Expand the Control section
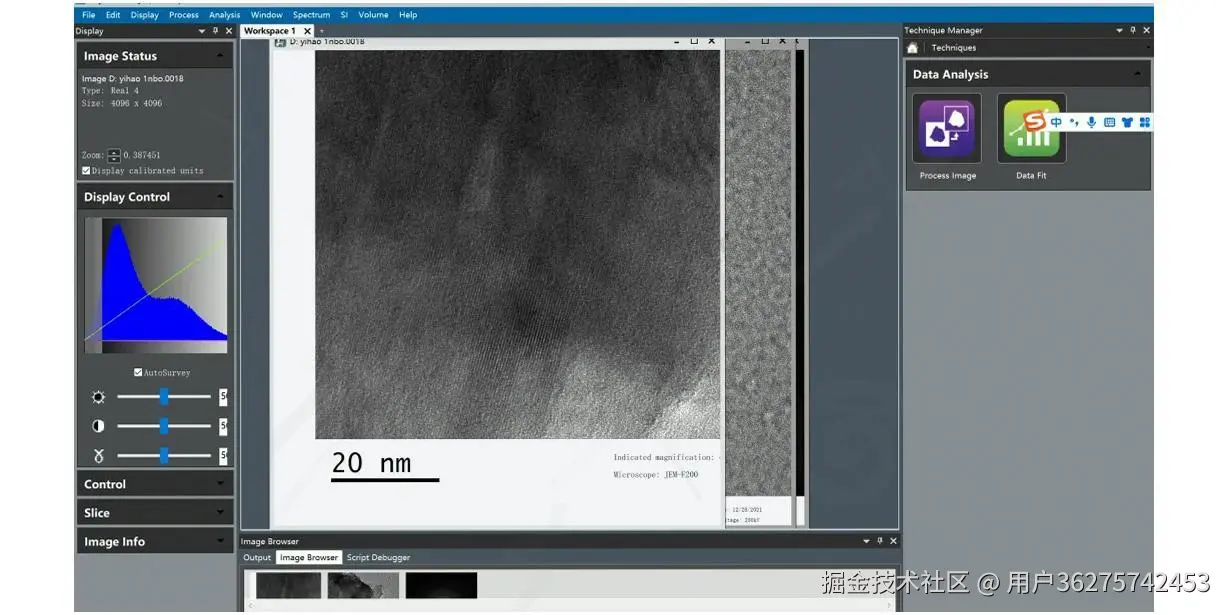The image size is (1229, 615). [x=220, y=484]
